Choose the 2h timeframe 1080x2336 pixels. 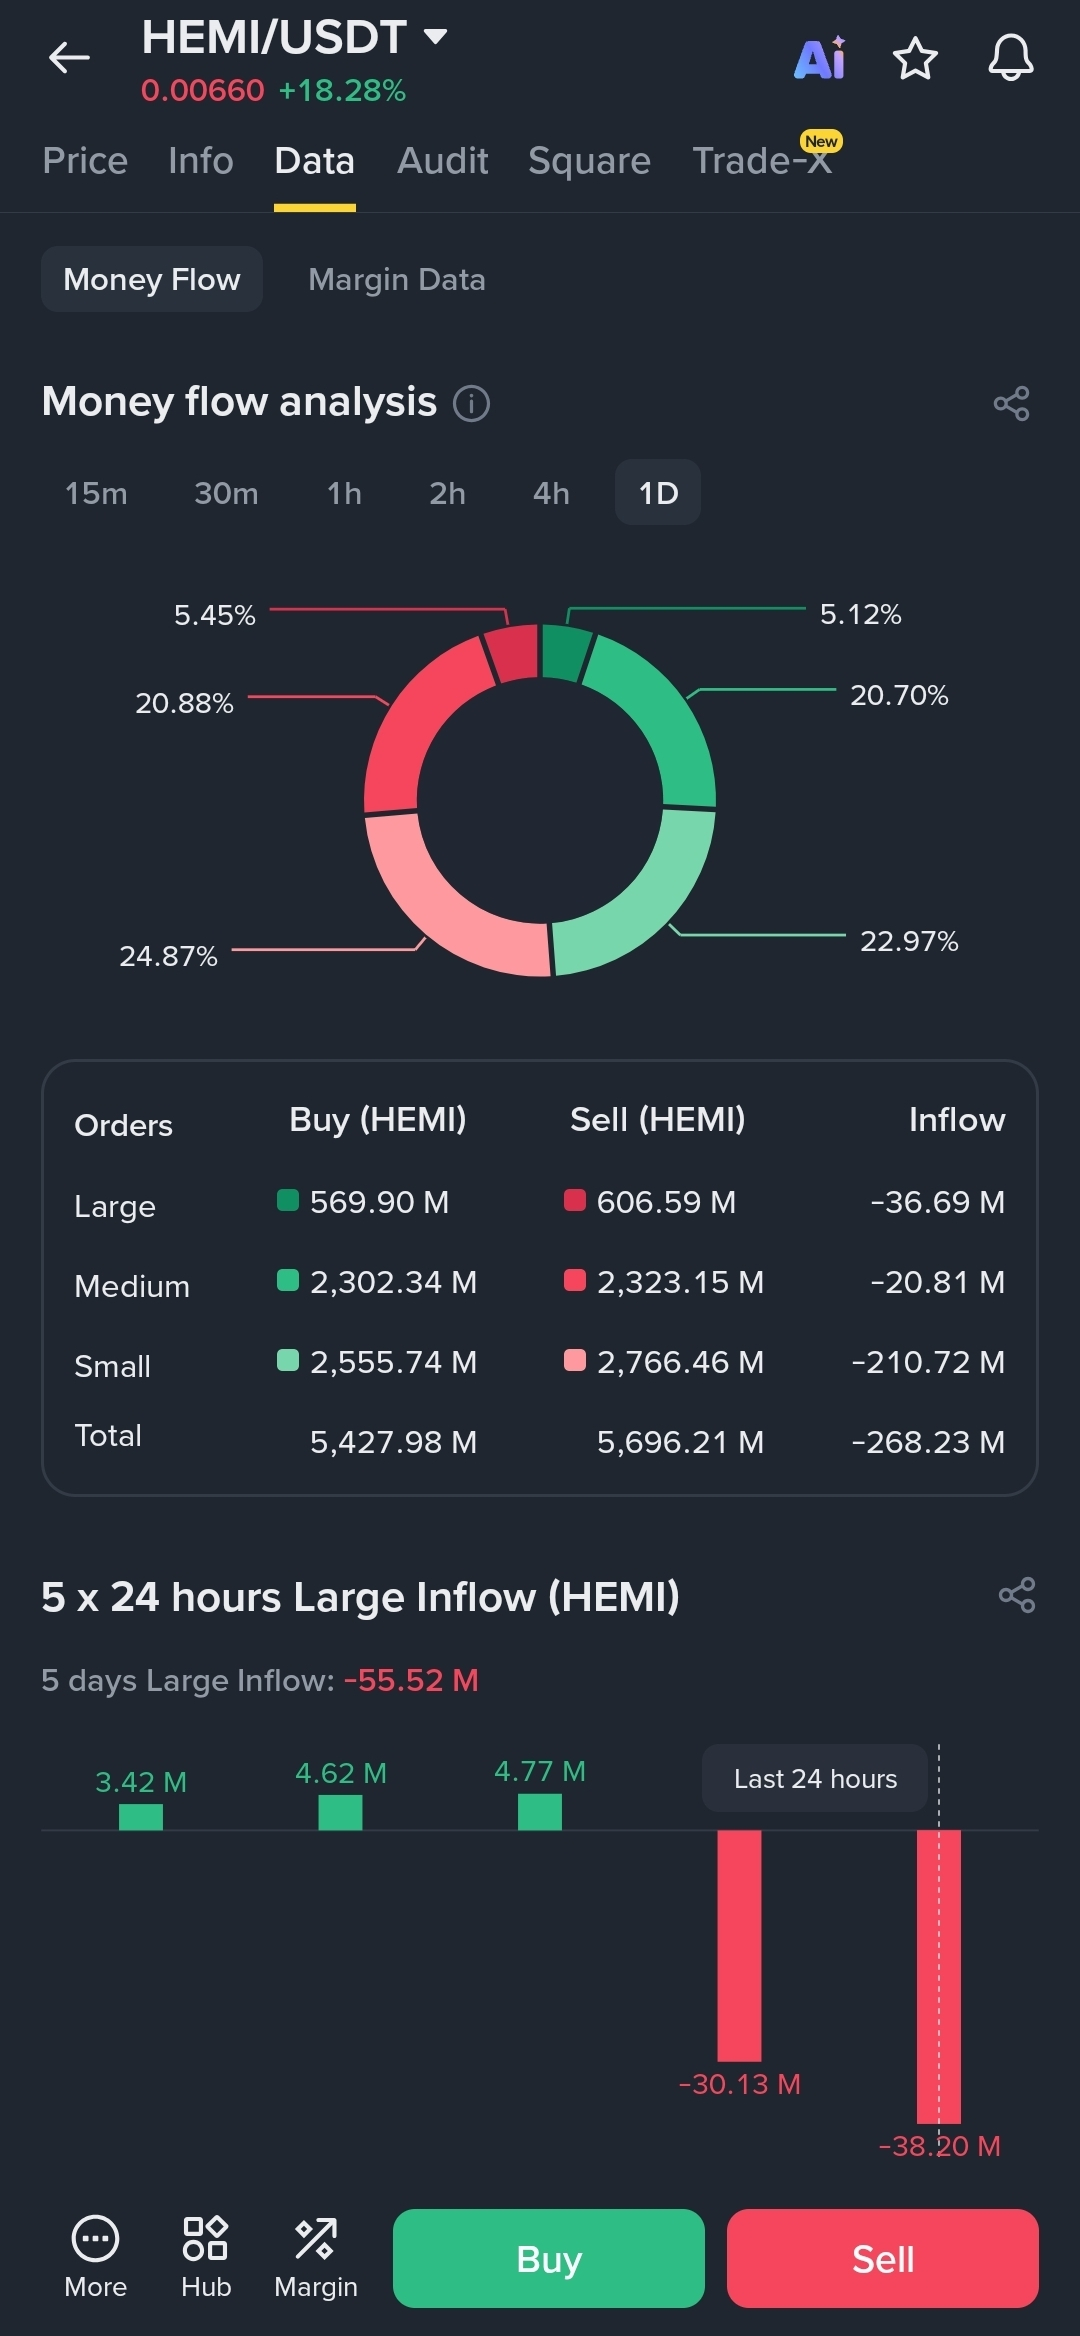pos(447,493)
